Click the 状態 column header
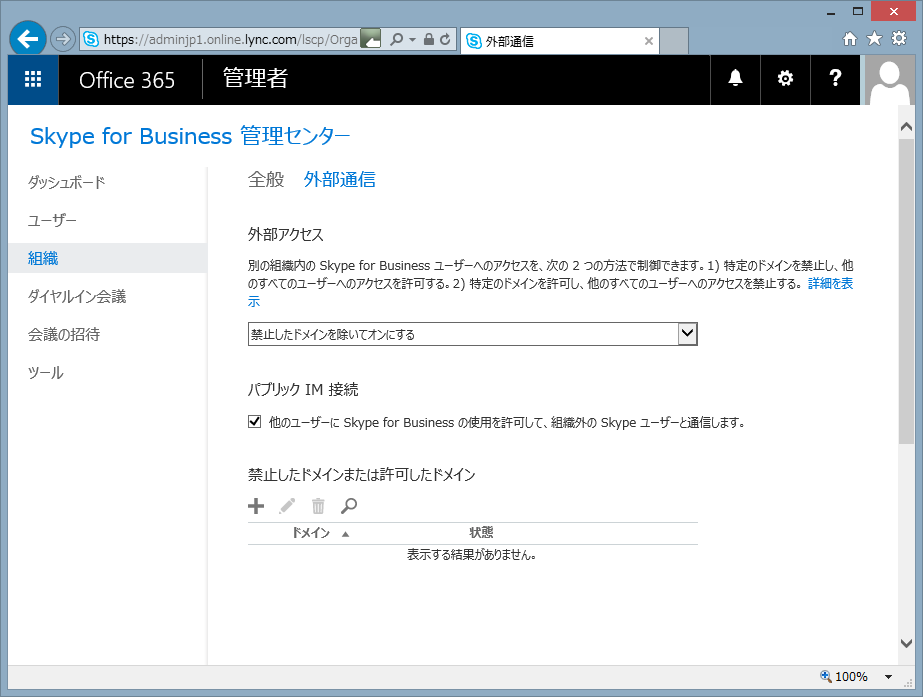 point(481,533)
